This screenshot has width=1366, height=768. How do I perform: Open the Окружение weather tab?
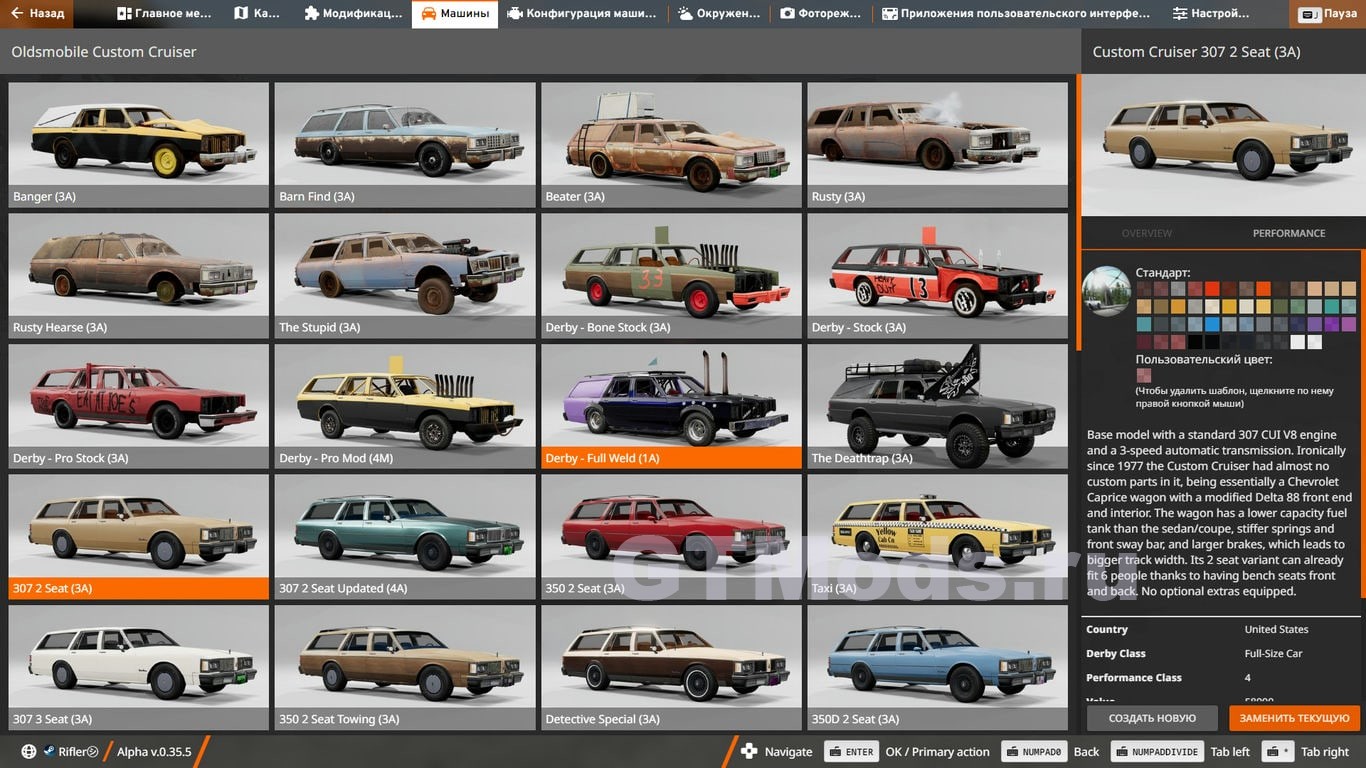tap(719, 14)
